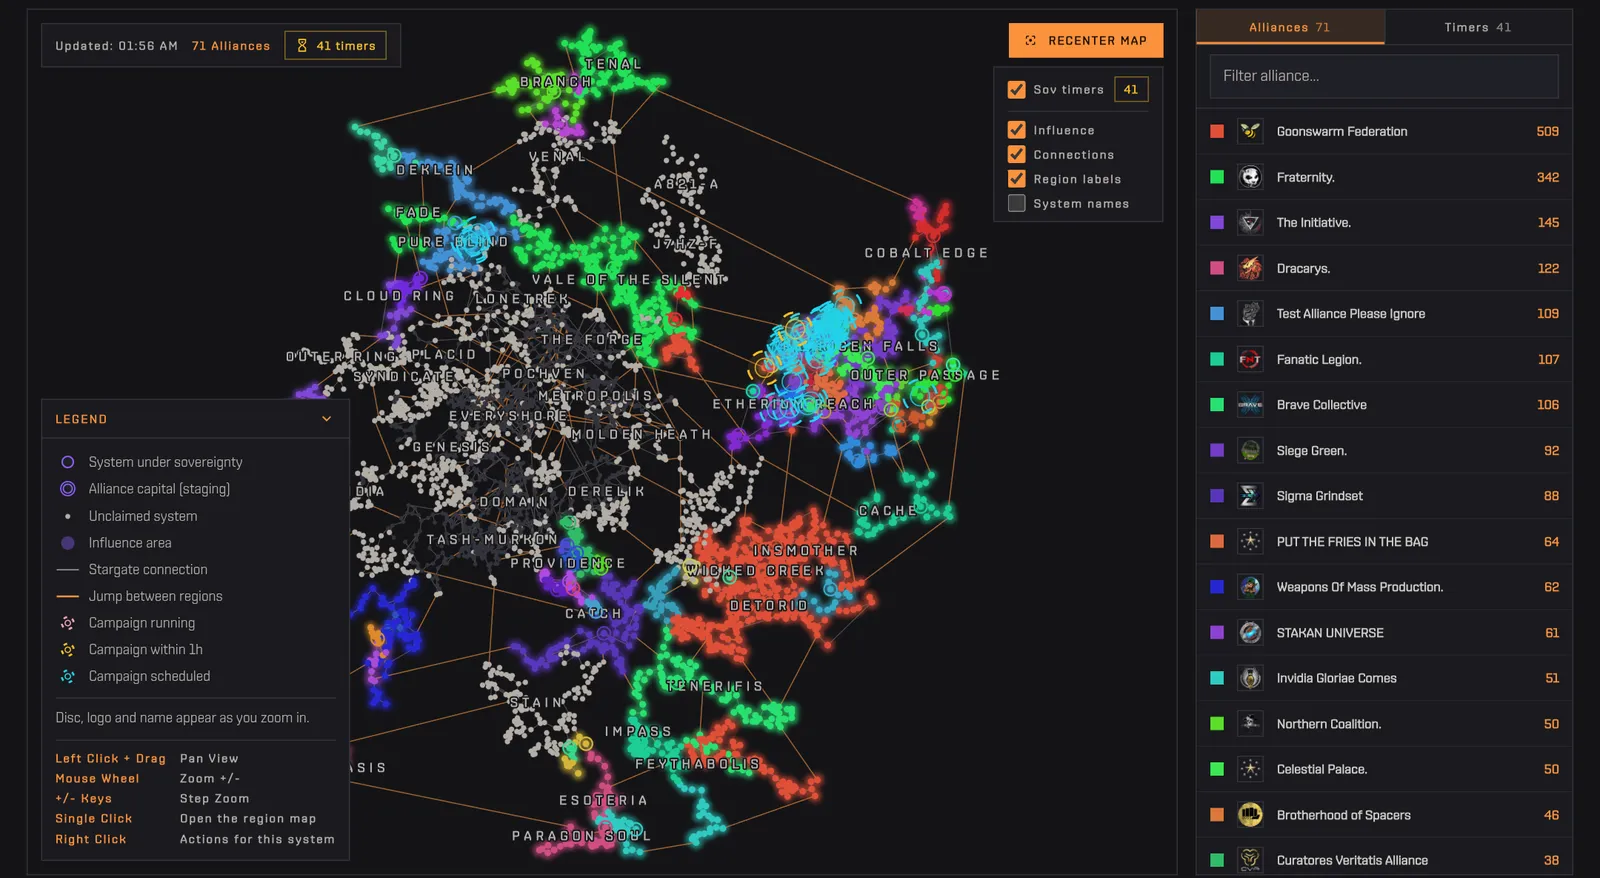This screenshot has width=1600, height=878.
Task: Toggle the Connections checkbox off
Action: 1017,154
